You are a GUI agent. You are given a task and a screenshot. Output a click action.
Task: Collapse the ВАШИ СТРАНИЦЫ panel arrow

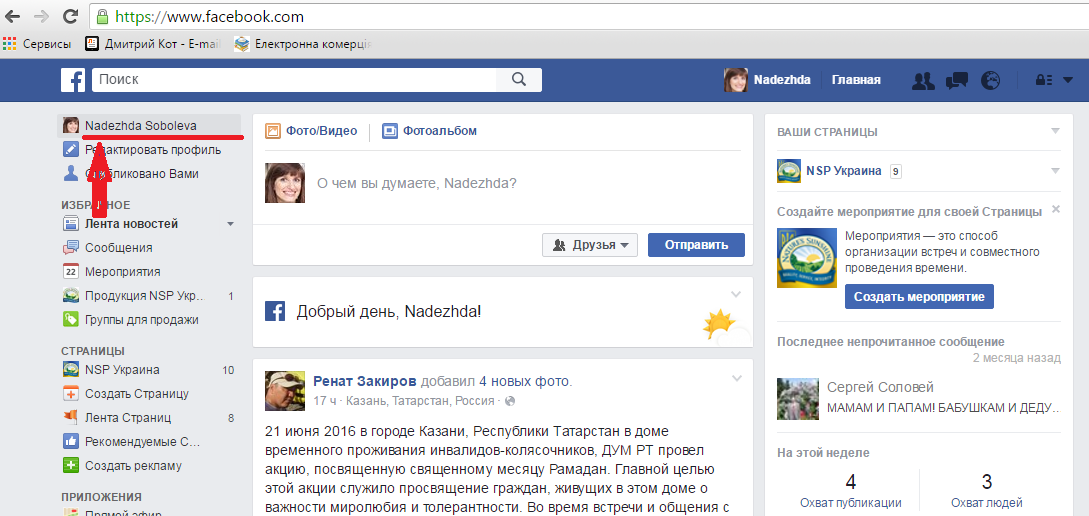click(1056, 131)
